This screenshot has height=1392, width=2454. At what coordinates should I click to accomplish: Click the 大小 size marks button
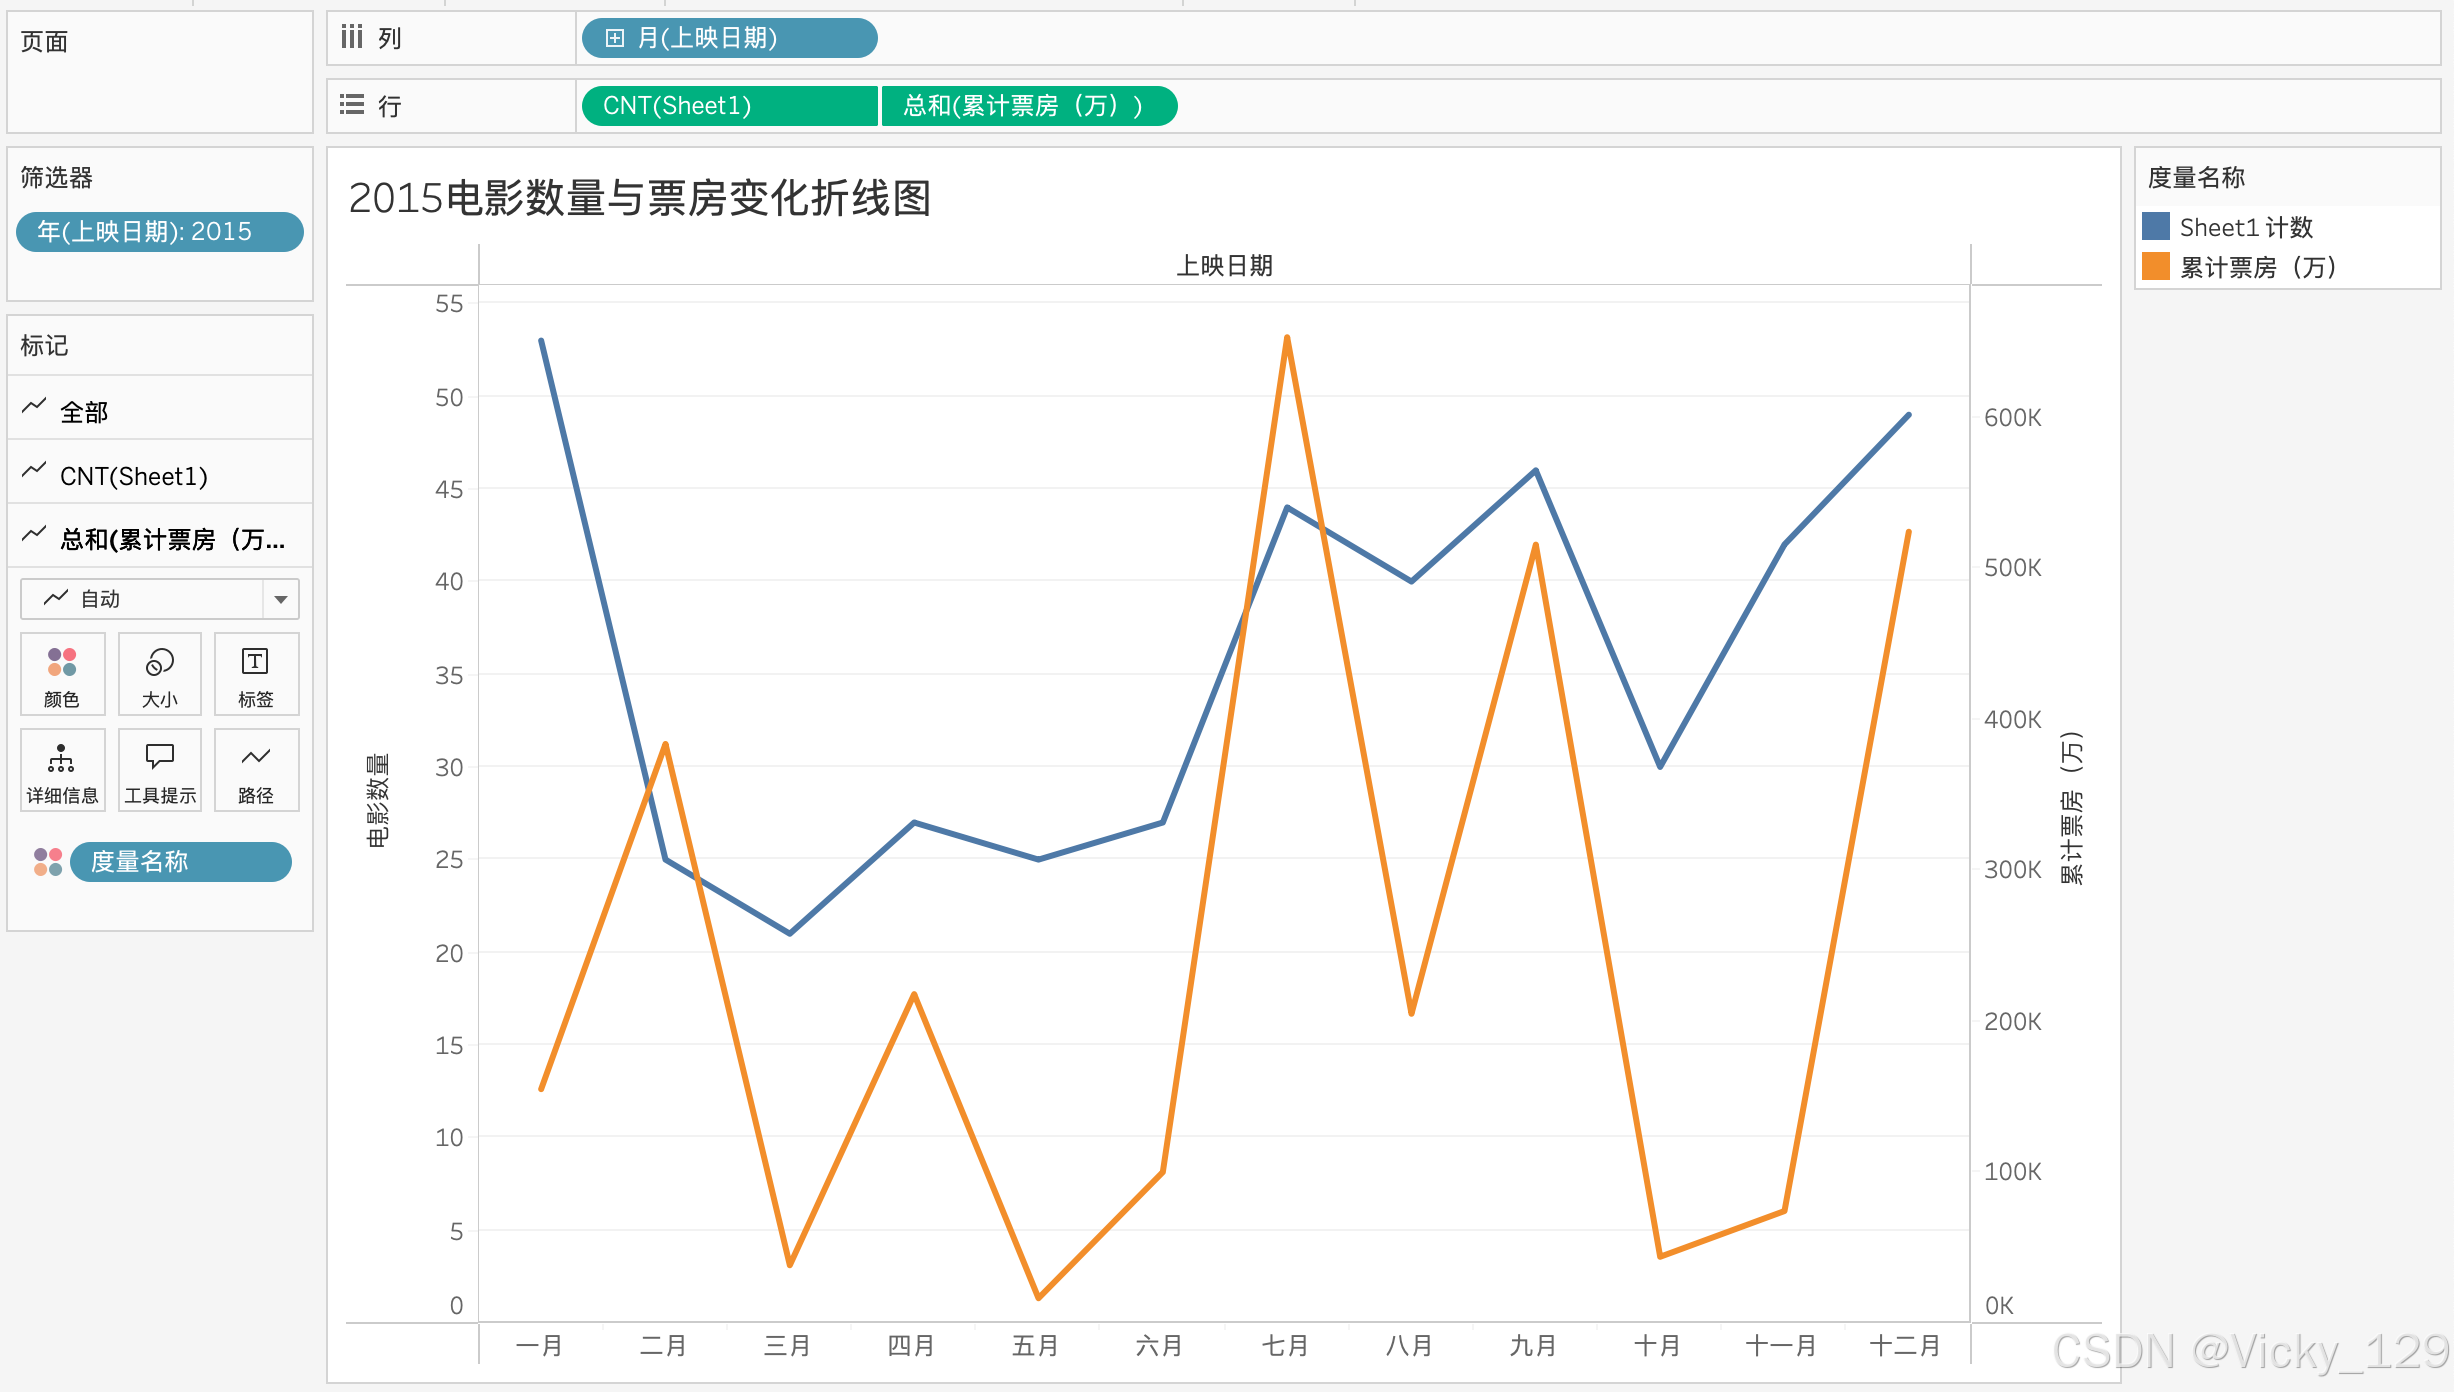pos(159,674)
